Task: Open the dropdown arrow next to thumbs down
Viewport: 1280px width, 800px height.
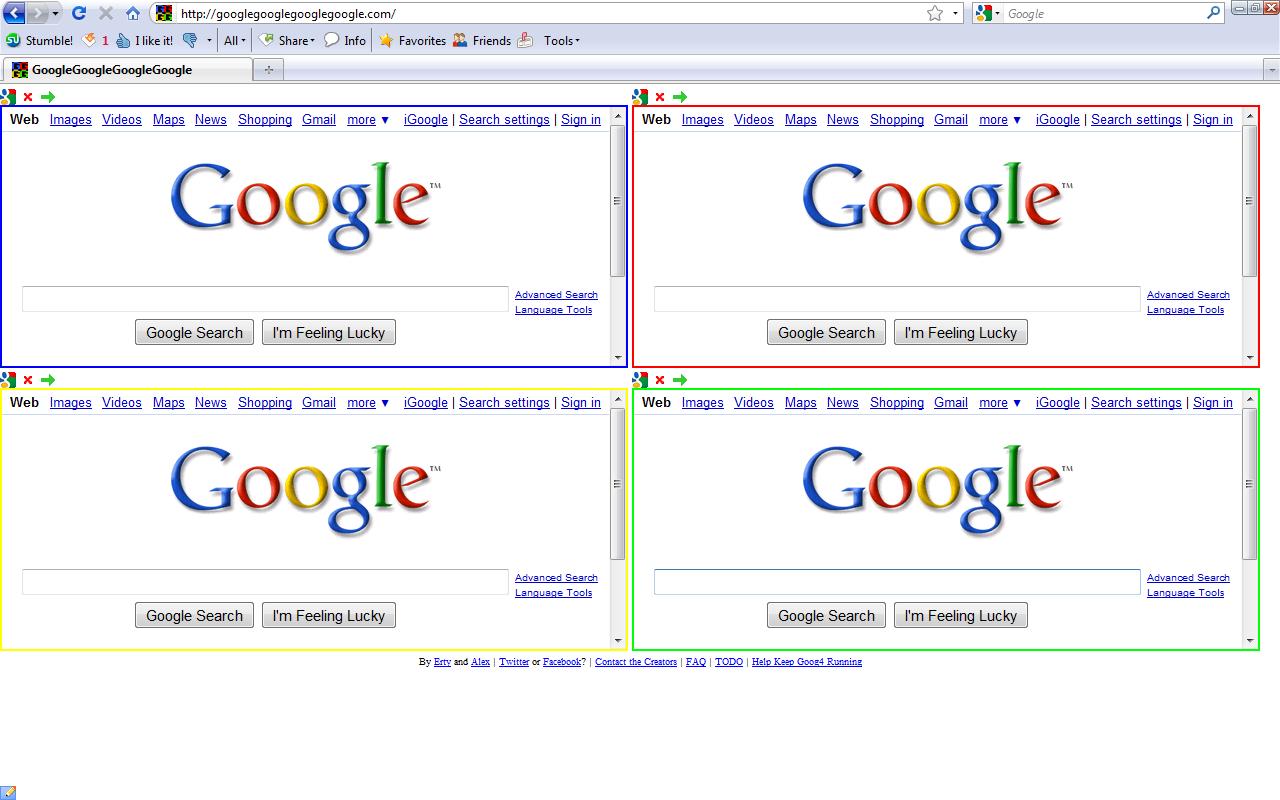Action: click(209, 41)
